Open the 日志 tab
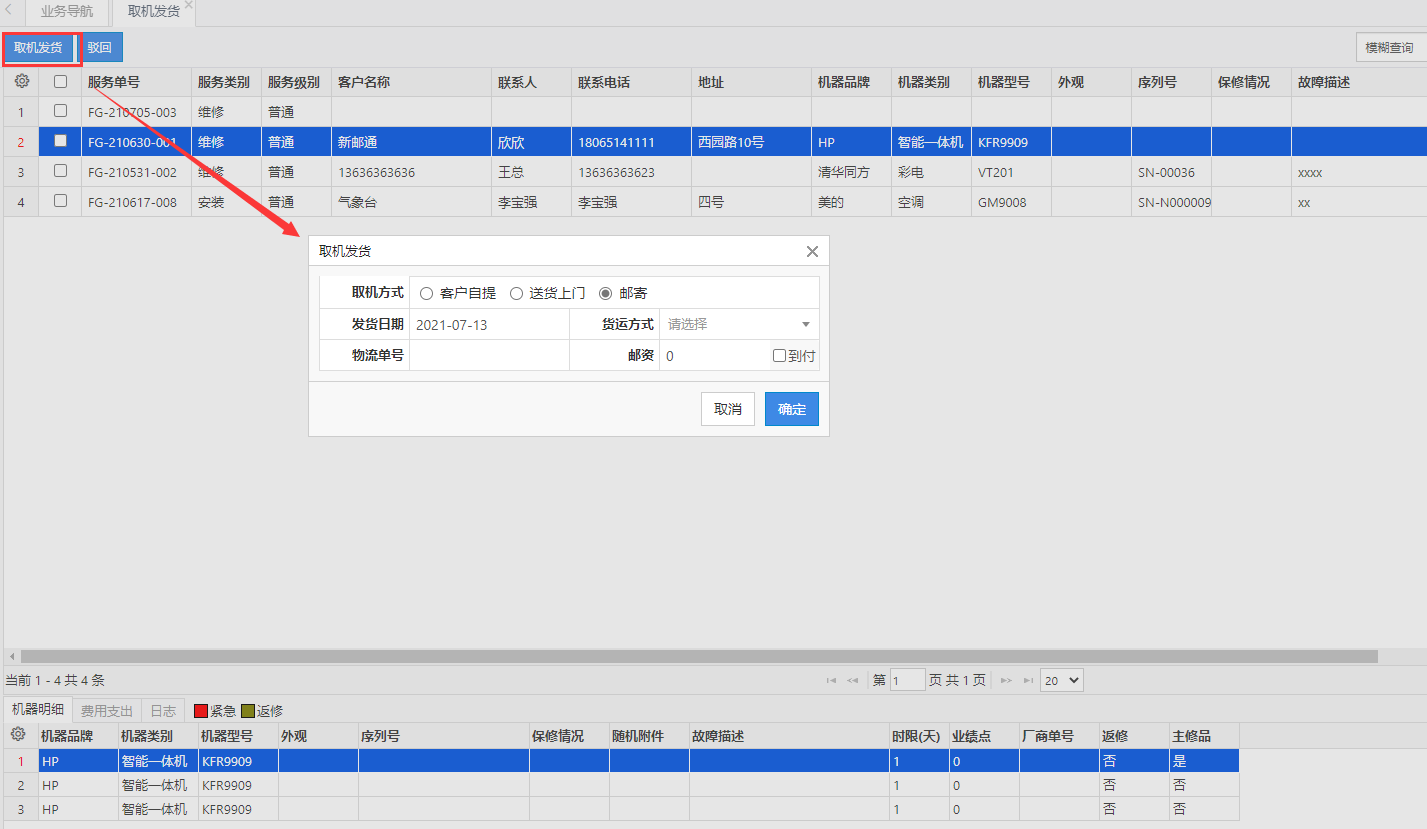The image size is (1427, 829). 163,711
